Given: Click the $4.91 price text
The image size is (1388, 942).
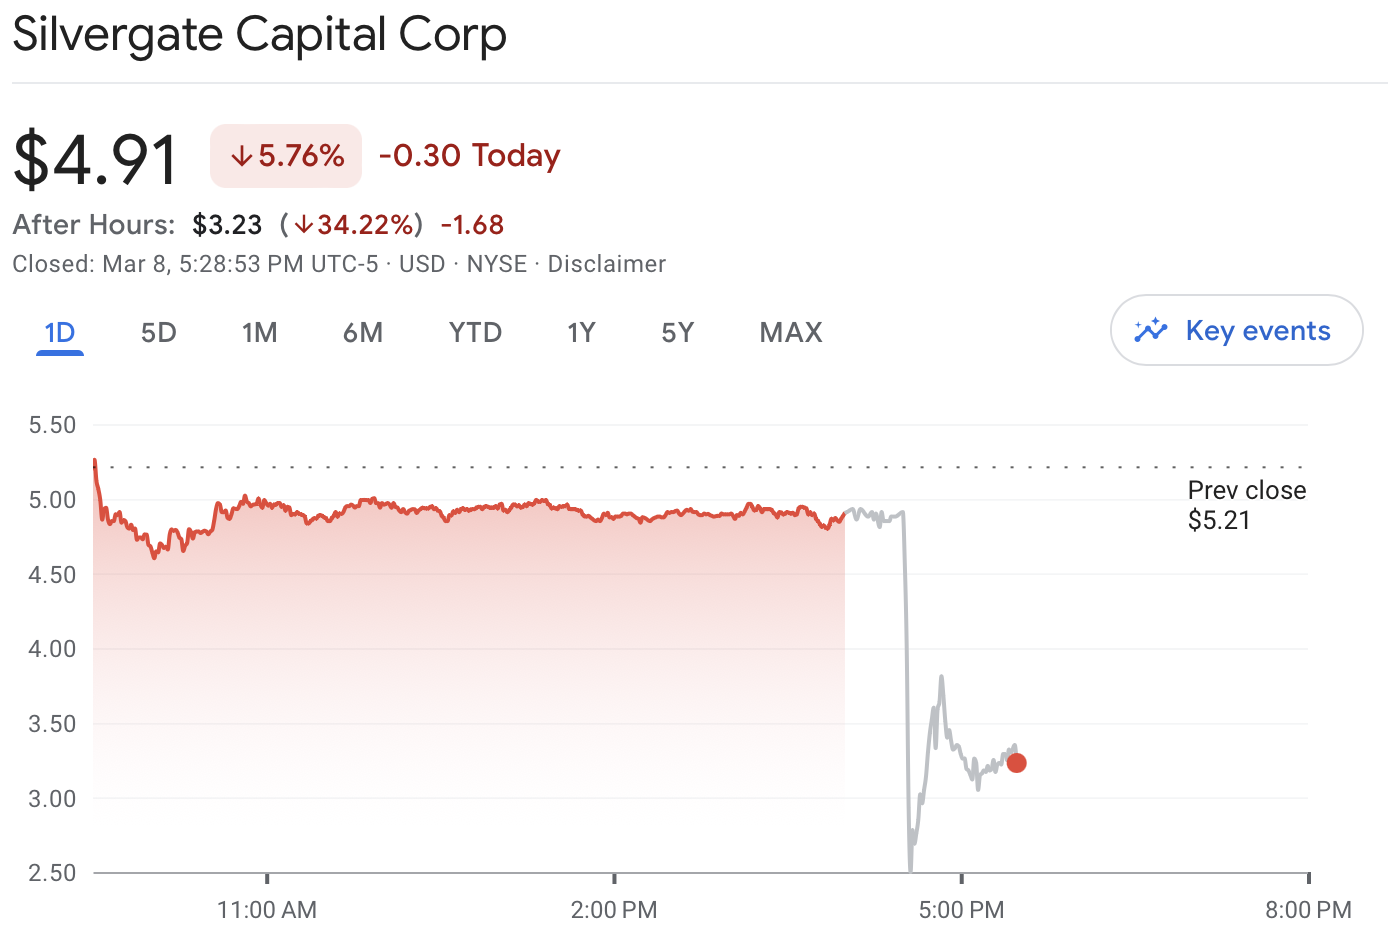Looking at the screenshot, I should pyautogui.click(x=95, y=156).
